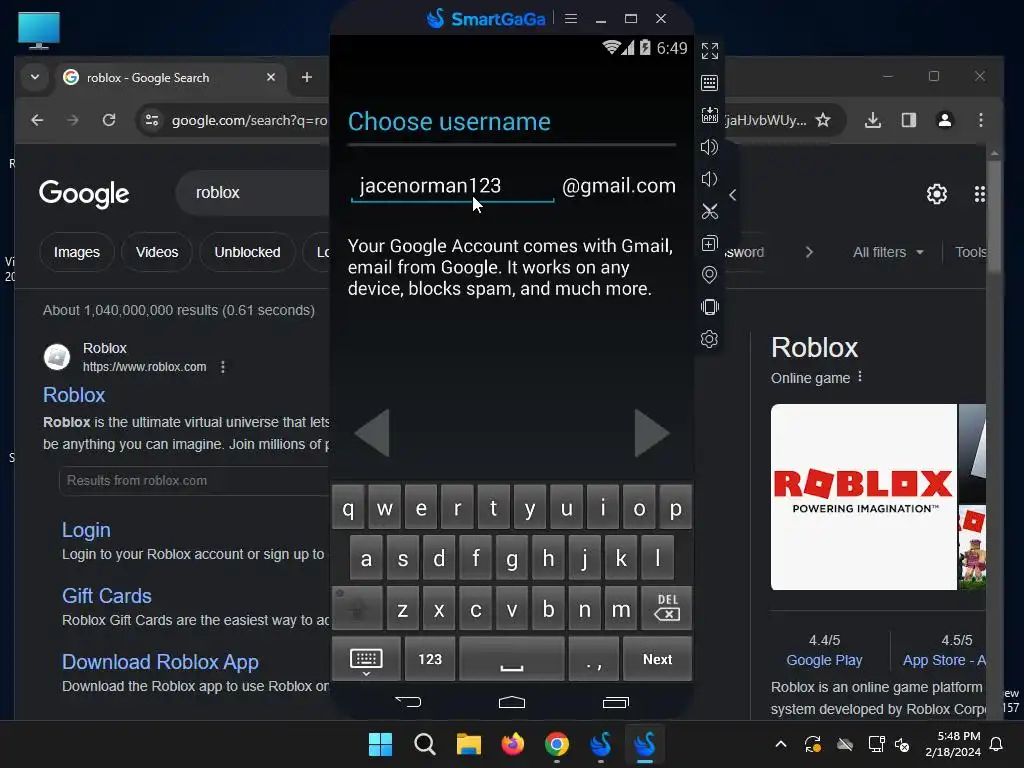
Task: Toggle Chrome side panel icon
Action: point(908,120)
